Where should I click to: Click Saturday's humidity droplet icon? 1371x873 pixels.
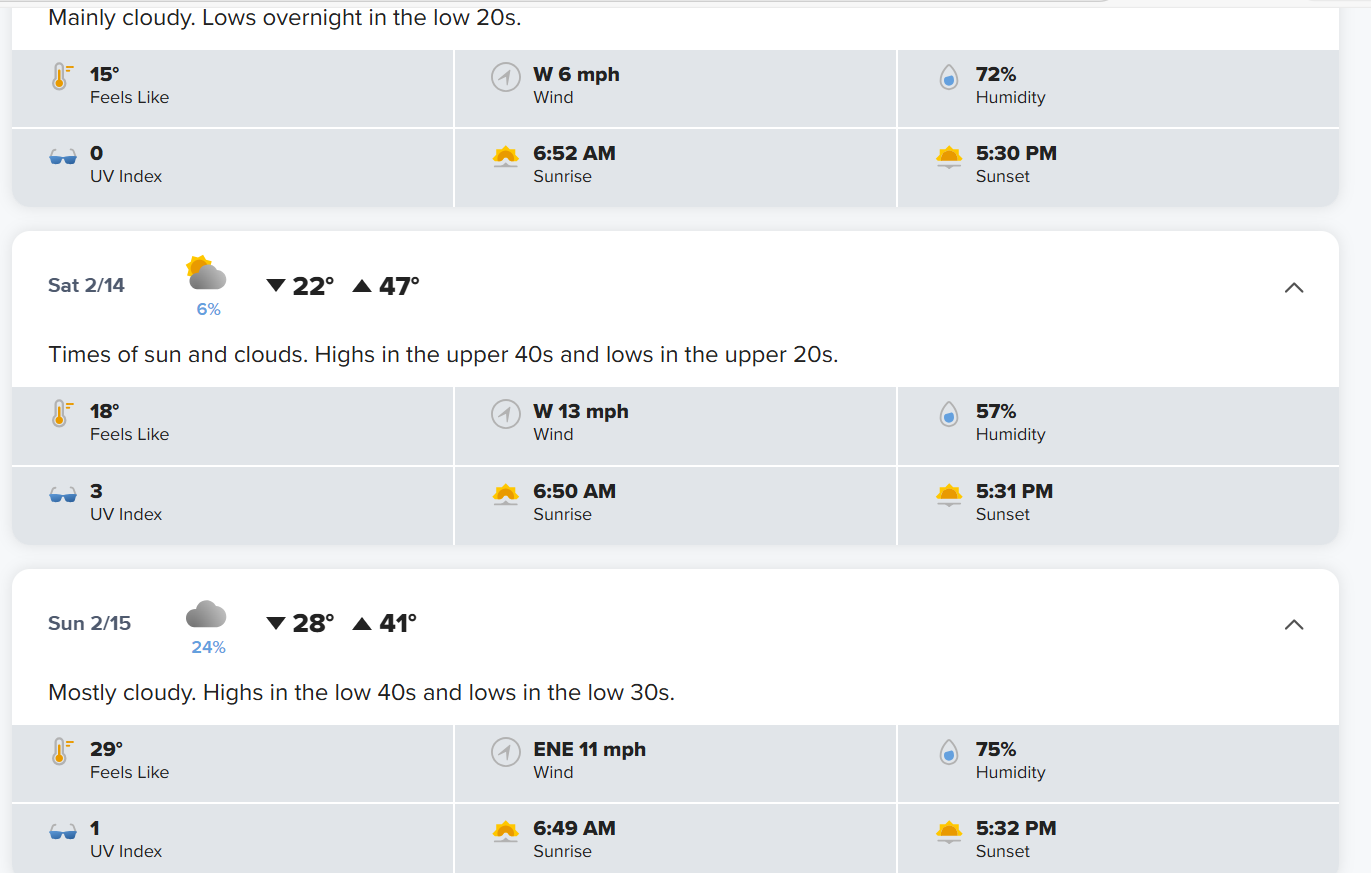(x=949, y=414)
